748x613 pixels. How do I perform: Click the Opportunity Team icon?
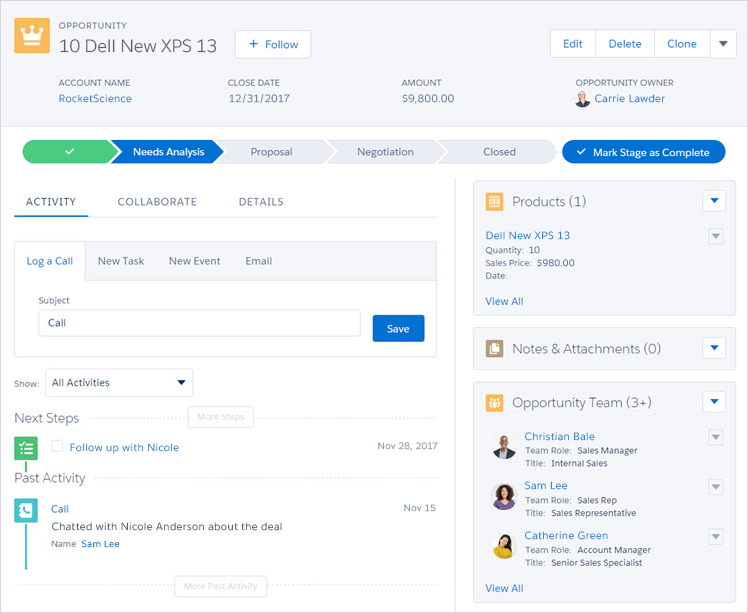(x=494, y=403)
